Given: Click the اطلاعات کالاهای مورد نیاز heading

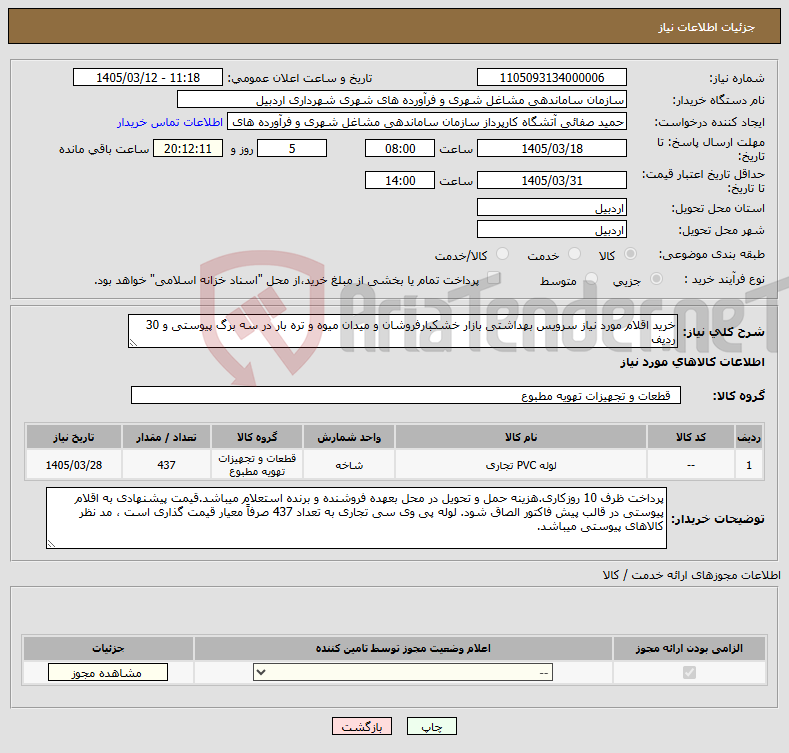Looking at the screenshot, I should click(x=692, y=362).
